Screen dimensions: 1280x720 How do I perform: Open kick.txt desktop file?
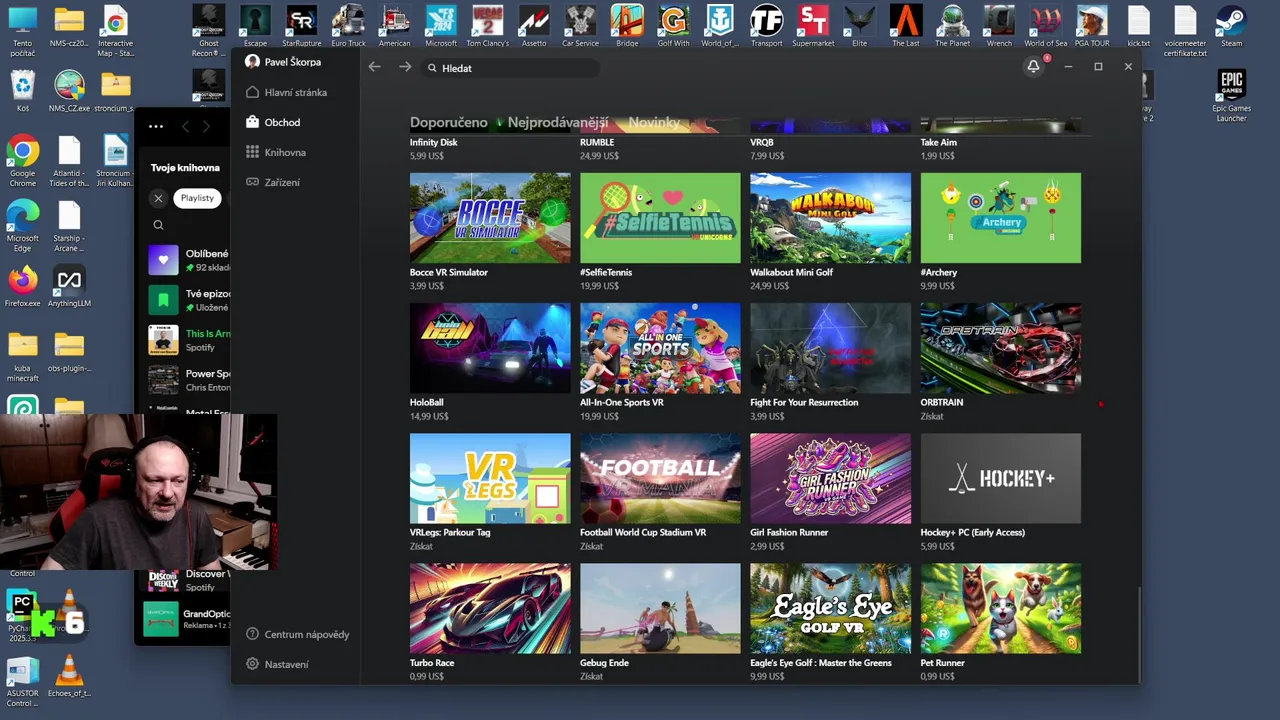click(x=1138, y=27)
